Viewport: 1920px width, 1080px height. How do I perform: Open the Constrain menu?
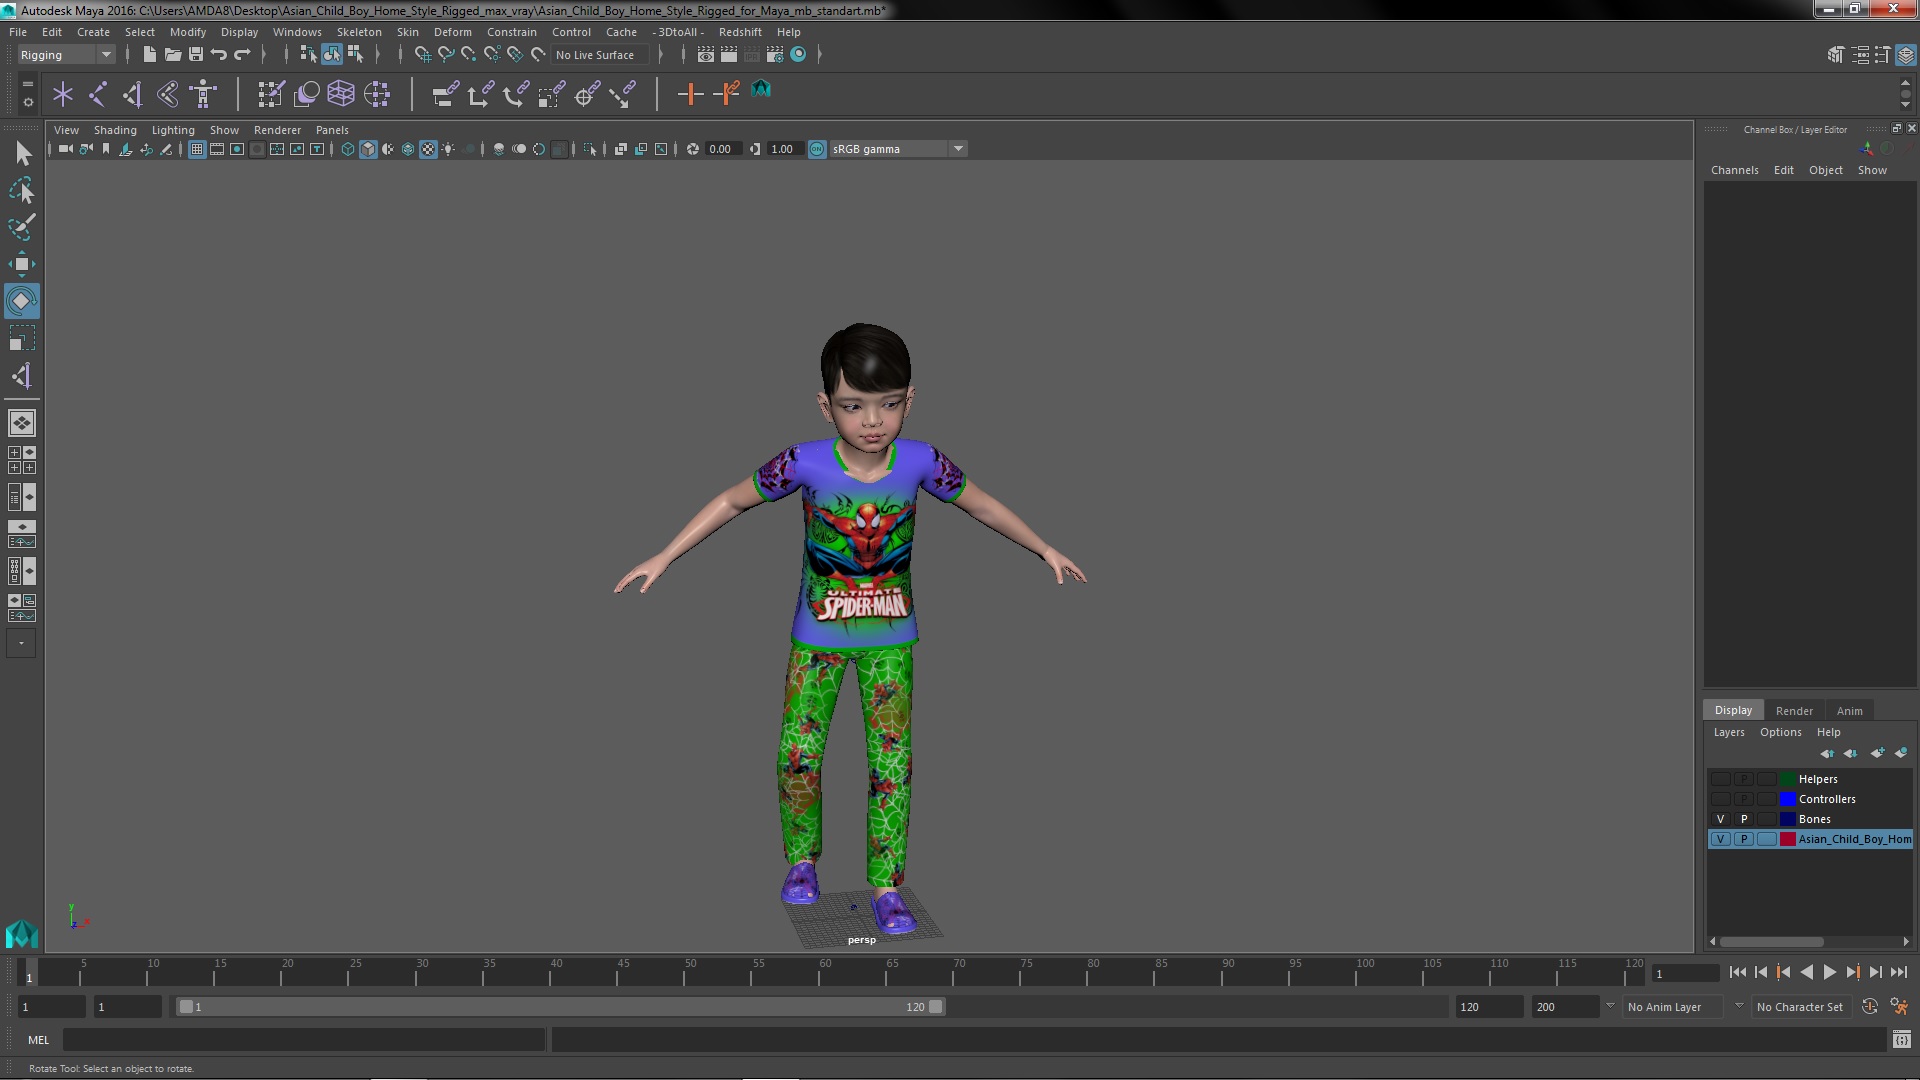511,32
